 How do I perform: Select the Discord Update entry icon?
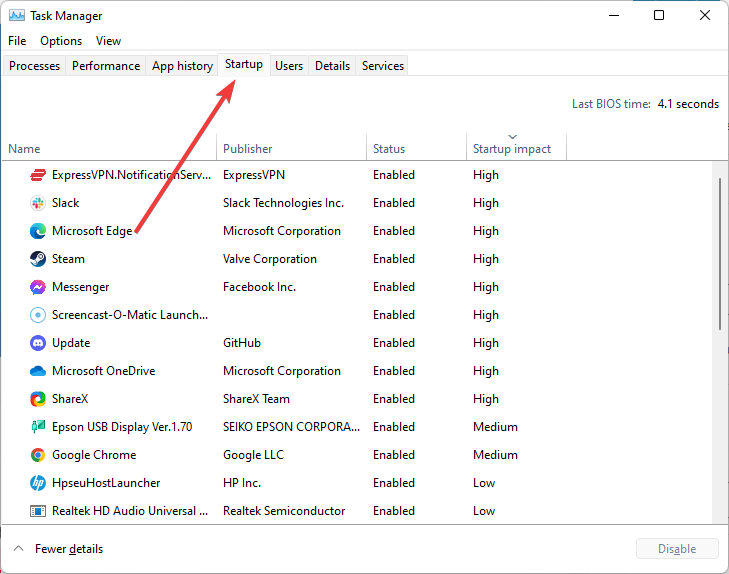[x=37, y=343]
